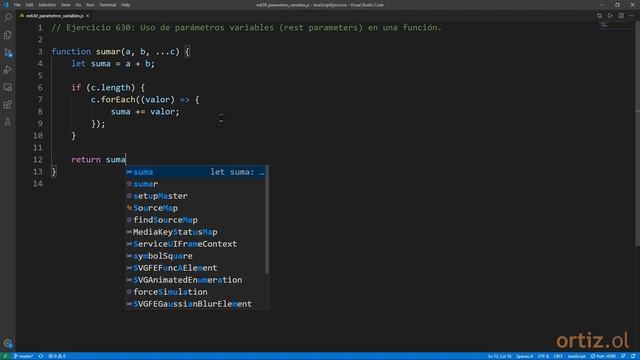Viewport: 640px width, 360px height.
Task: Click the notifications bell in status bar
Action: point(633,356)
